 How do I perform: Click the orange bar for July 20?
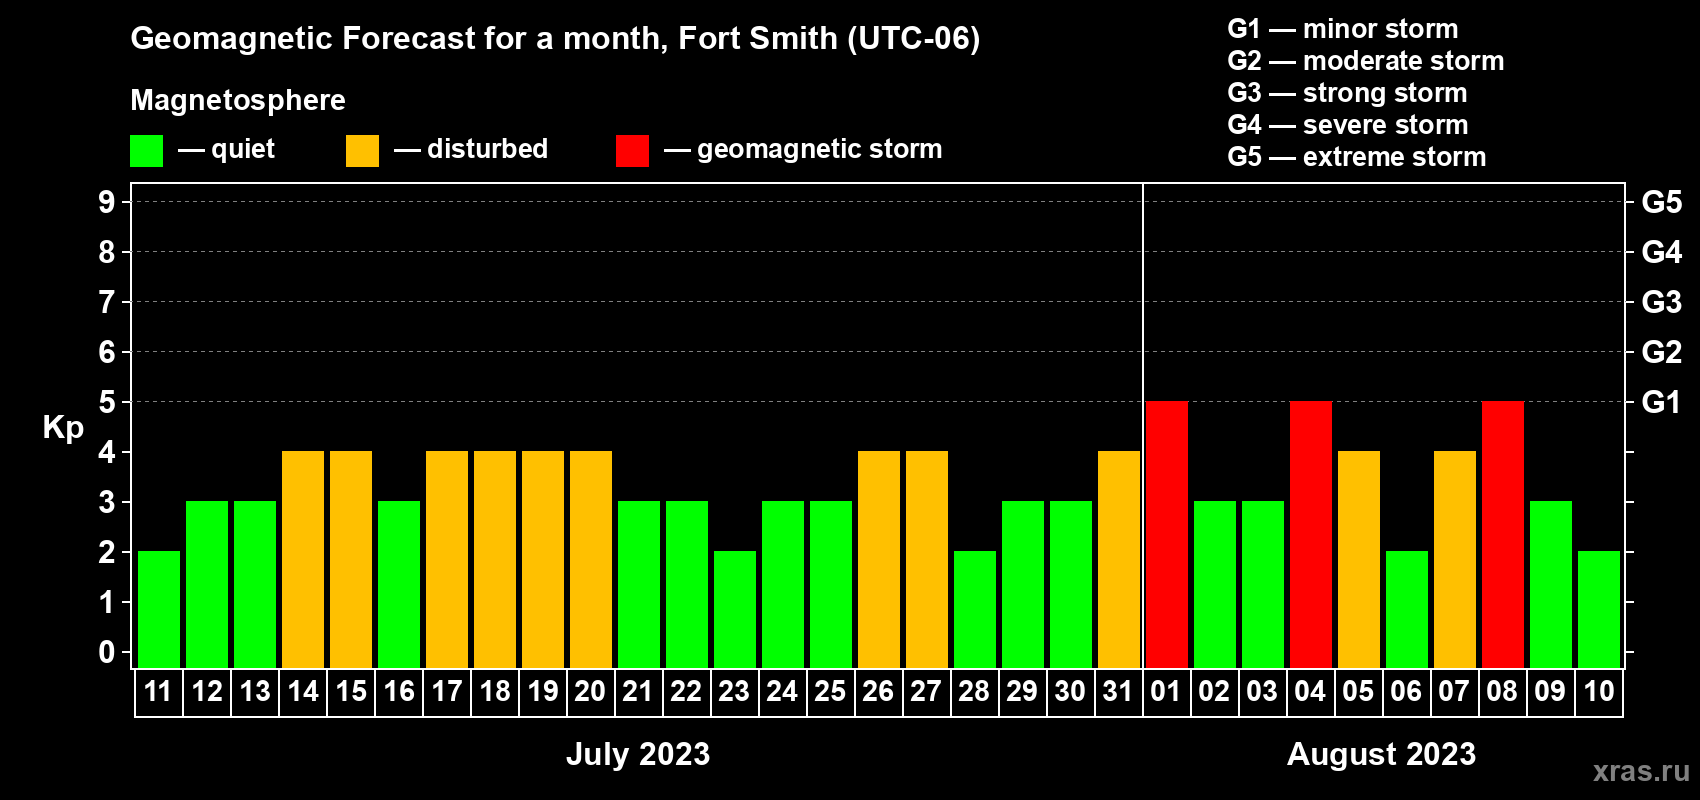point(591,560)
